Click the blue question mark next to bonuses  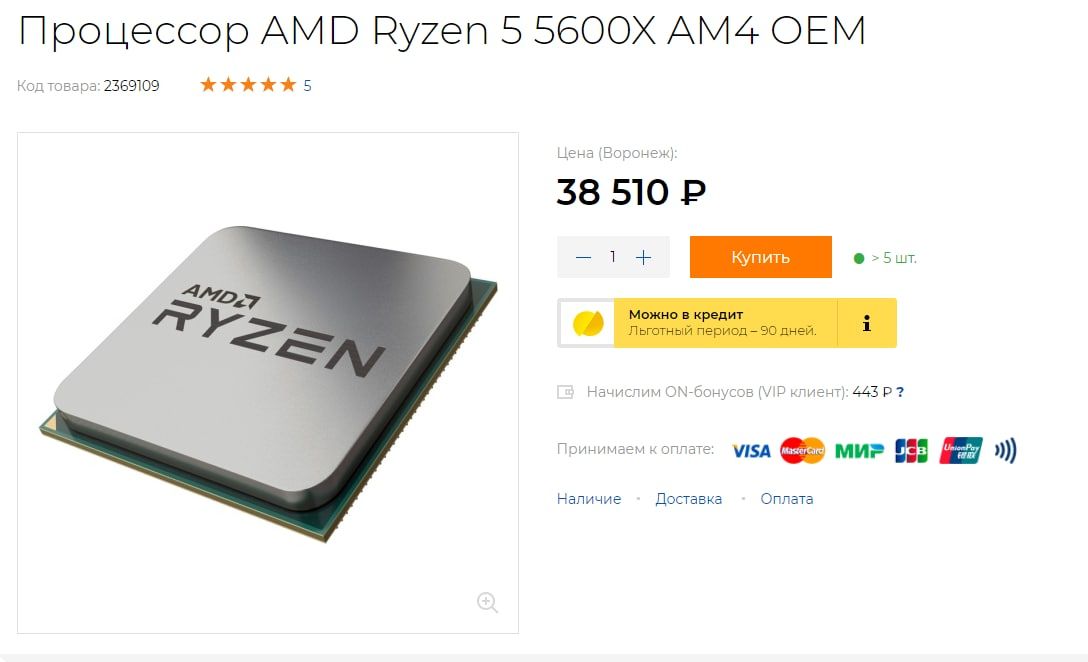pos(900,392)
